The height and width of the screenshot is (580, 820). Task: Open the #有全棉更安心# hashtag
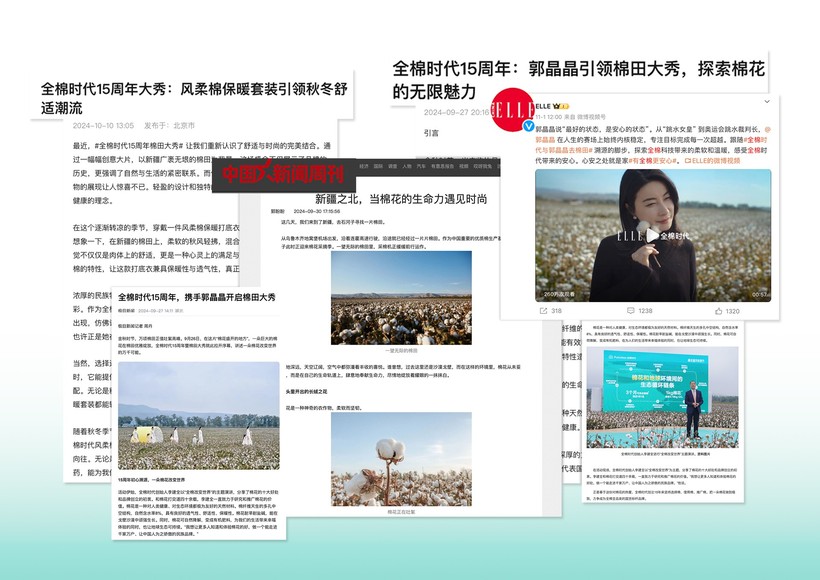pyautogui.click(x=653, y=161)
